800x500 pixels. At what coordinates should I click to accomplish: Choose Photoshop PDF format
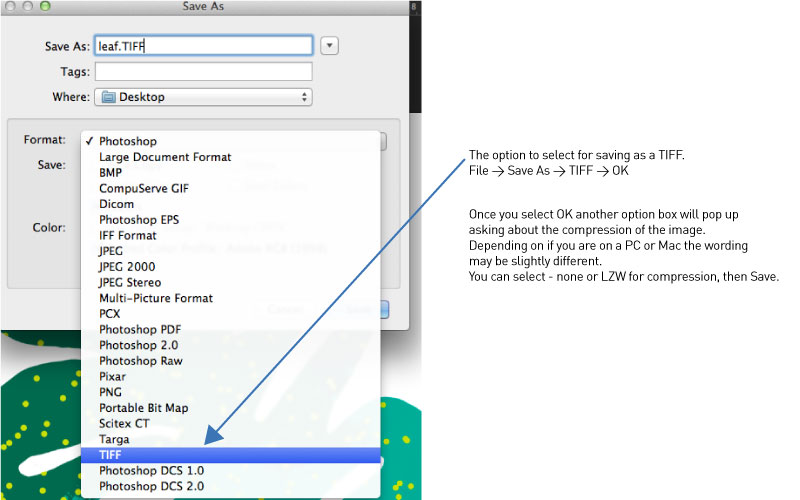click(x=231, y=330)
